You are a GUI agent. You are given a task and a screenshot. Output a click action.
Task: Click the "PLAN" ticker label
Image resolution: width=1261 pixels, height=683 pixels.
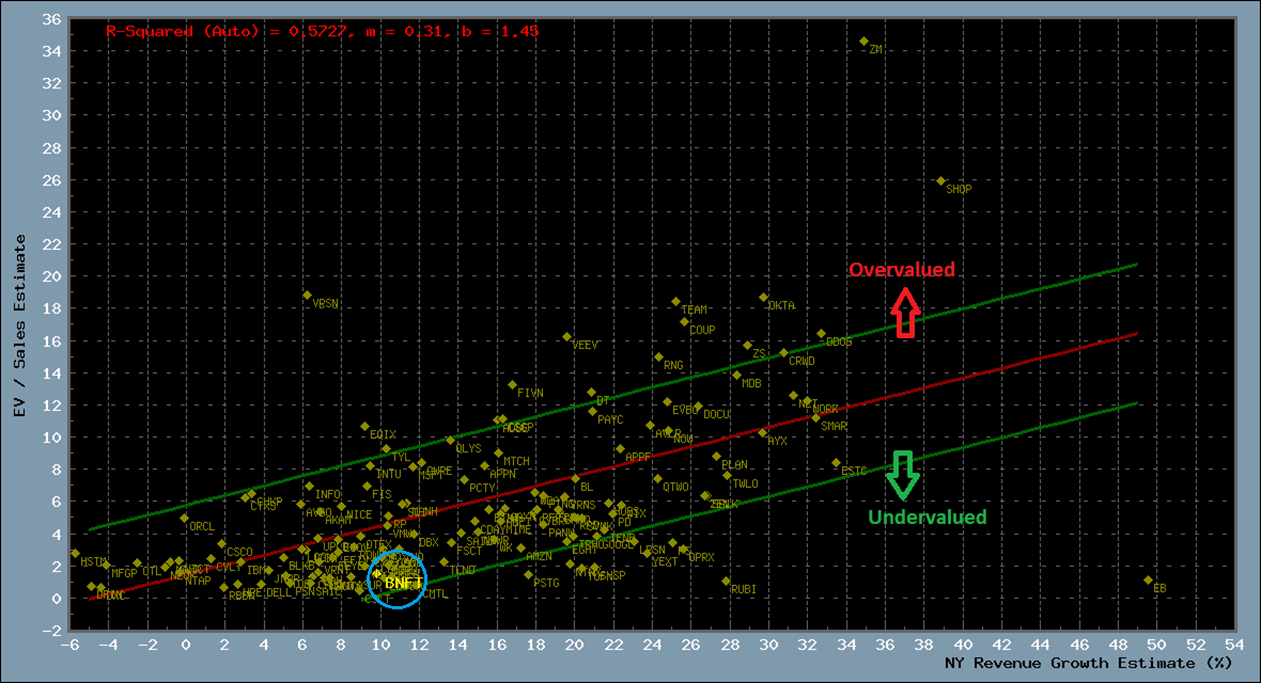pyautogui.click(x=735, y=466)
